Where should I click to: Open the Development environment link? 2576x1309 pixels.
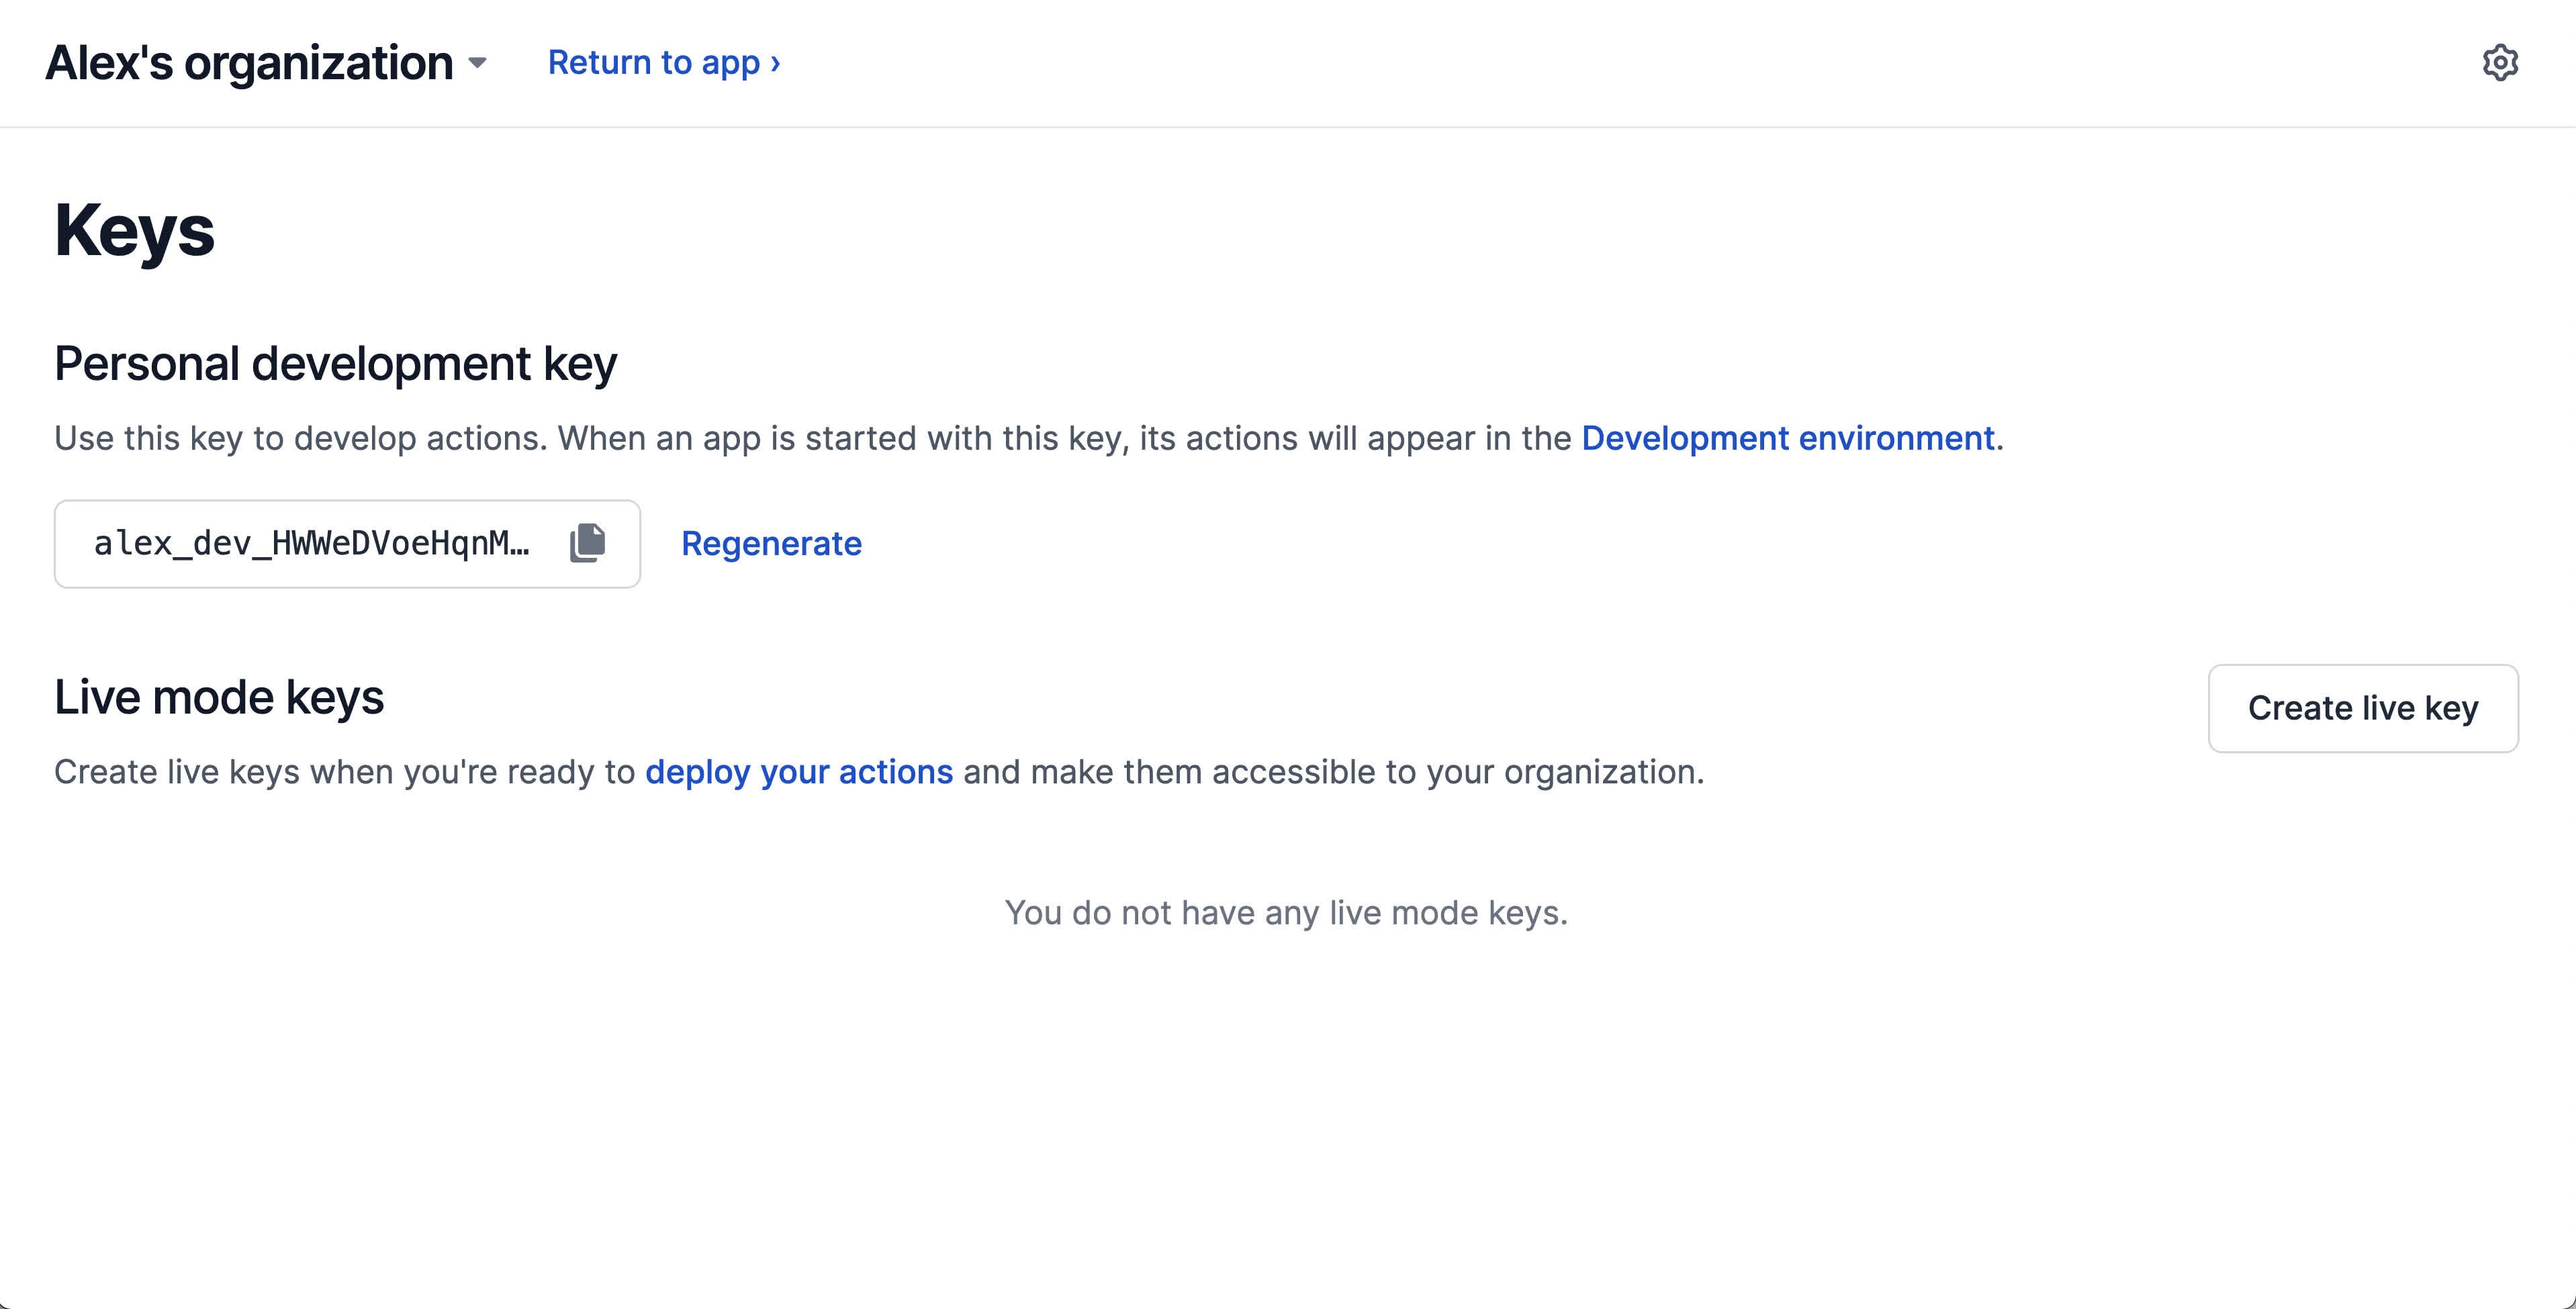(1787, 438)
